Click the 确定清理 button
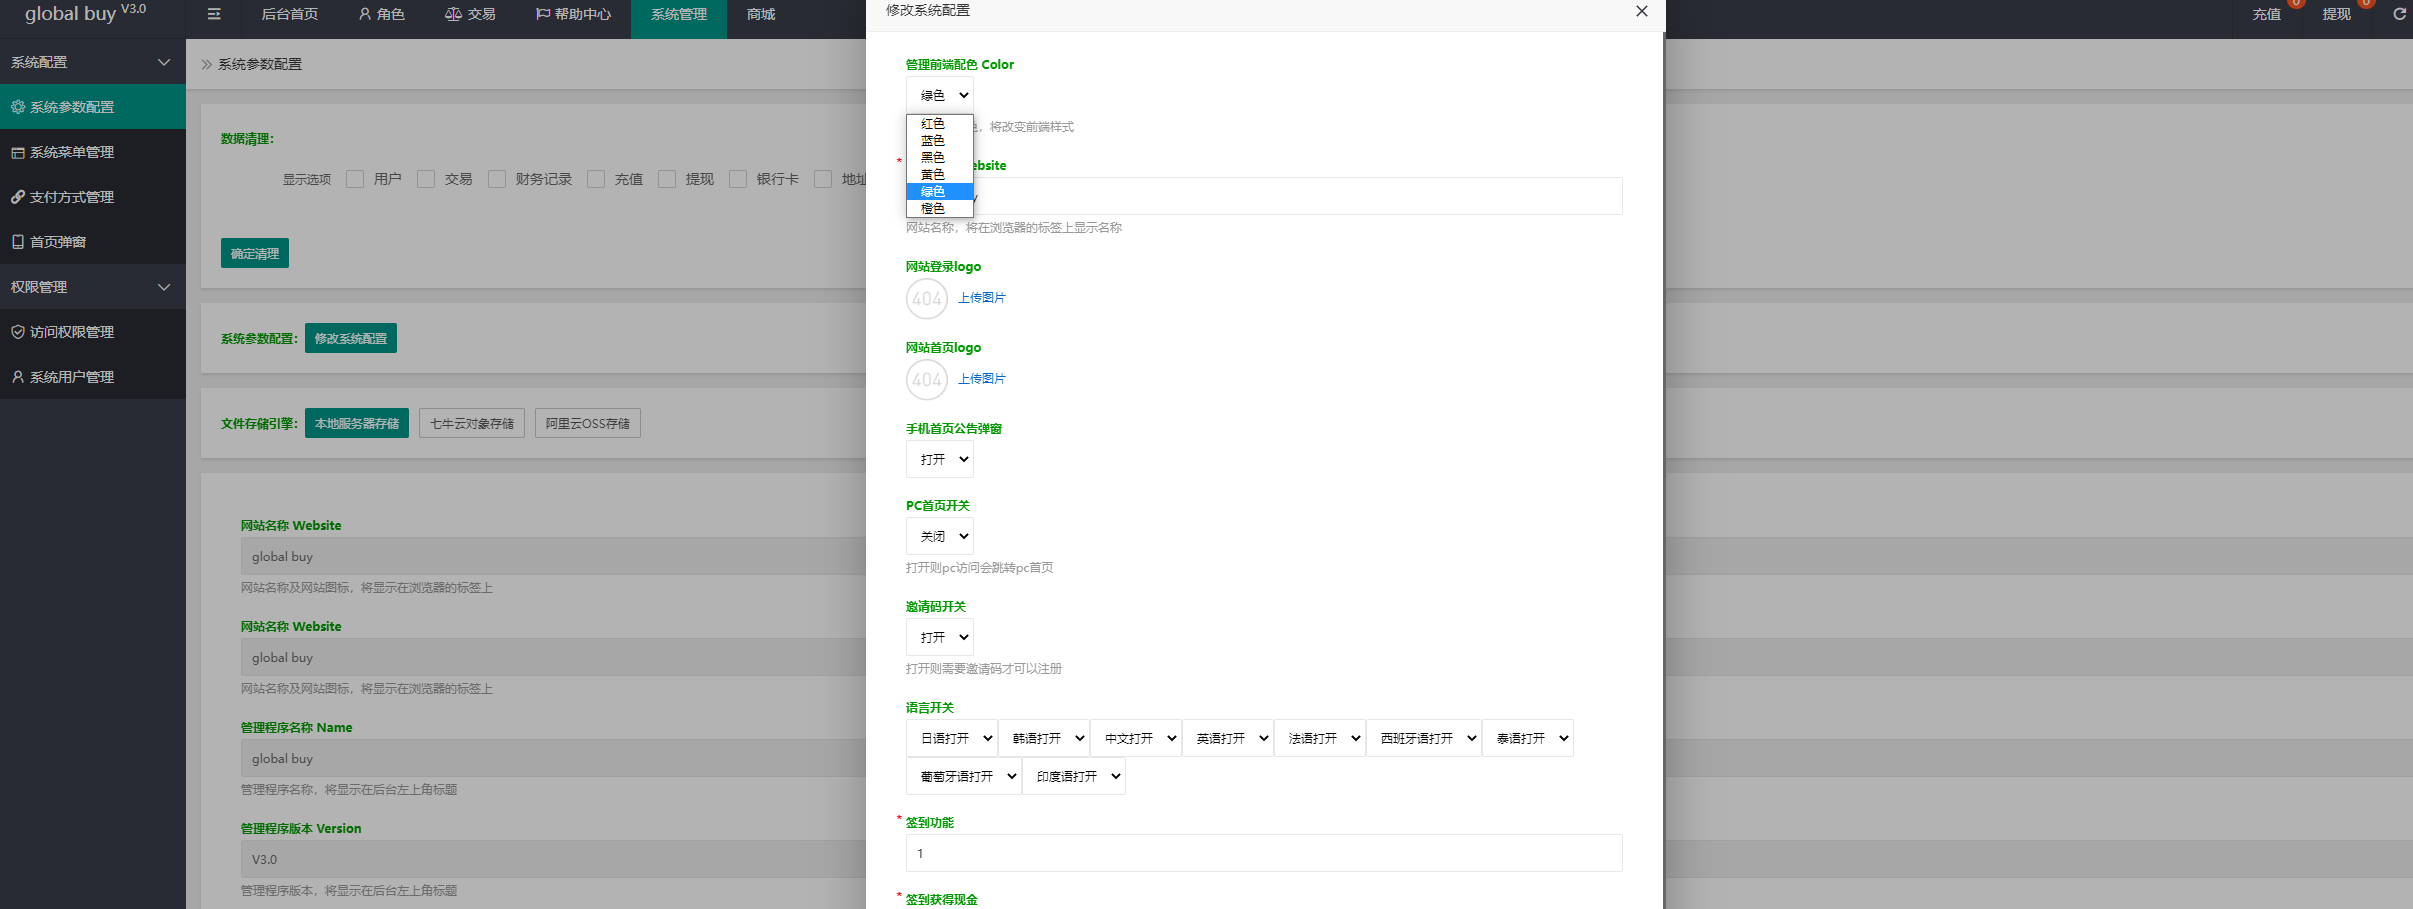The height and width of the screenshot is (909, 2413). (254, 253)
